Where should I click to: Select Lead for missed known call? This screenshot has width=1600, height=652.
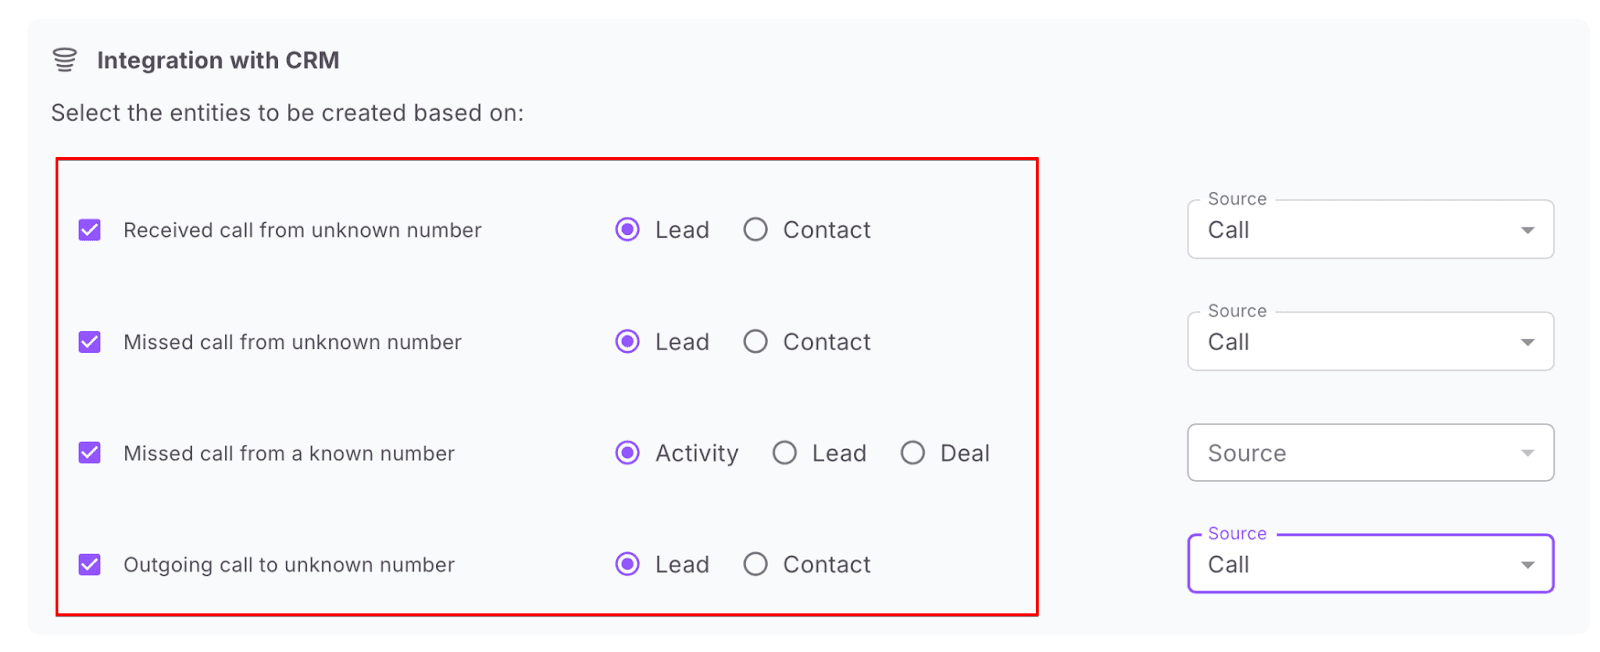tap(785, 453)
